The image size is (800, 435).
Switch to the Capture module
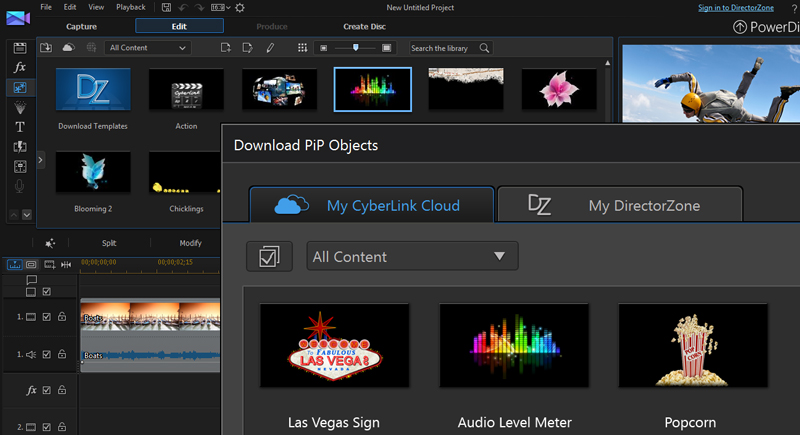point(81,27)
